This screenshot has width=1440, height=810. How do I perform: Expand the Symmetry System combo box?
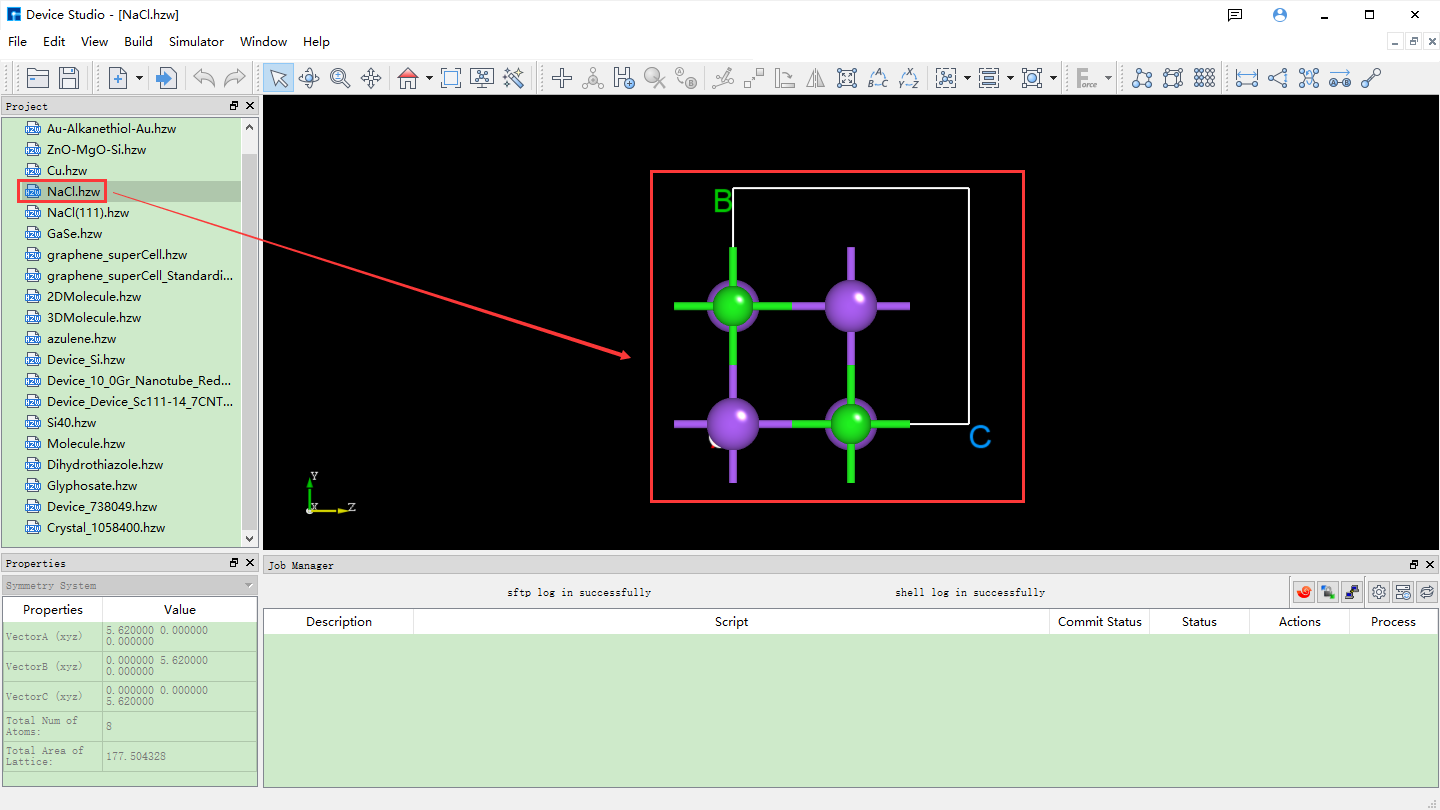[129, 585]
